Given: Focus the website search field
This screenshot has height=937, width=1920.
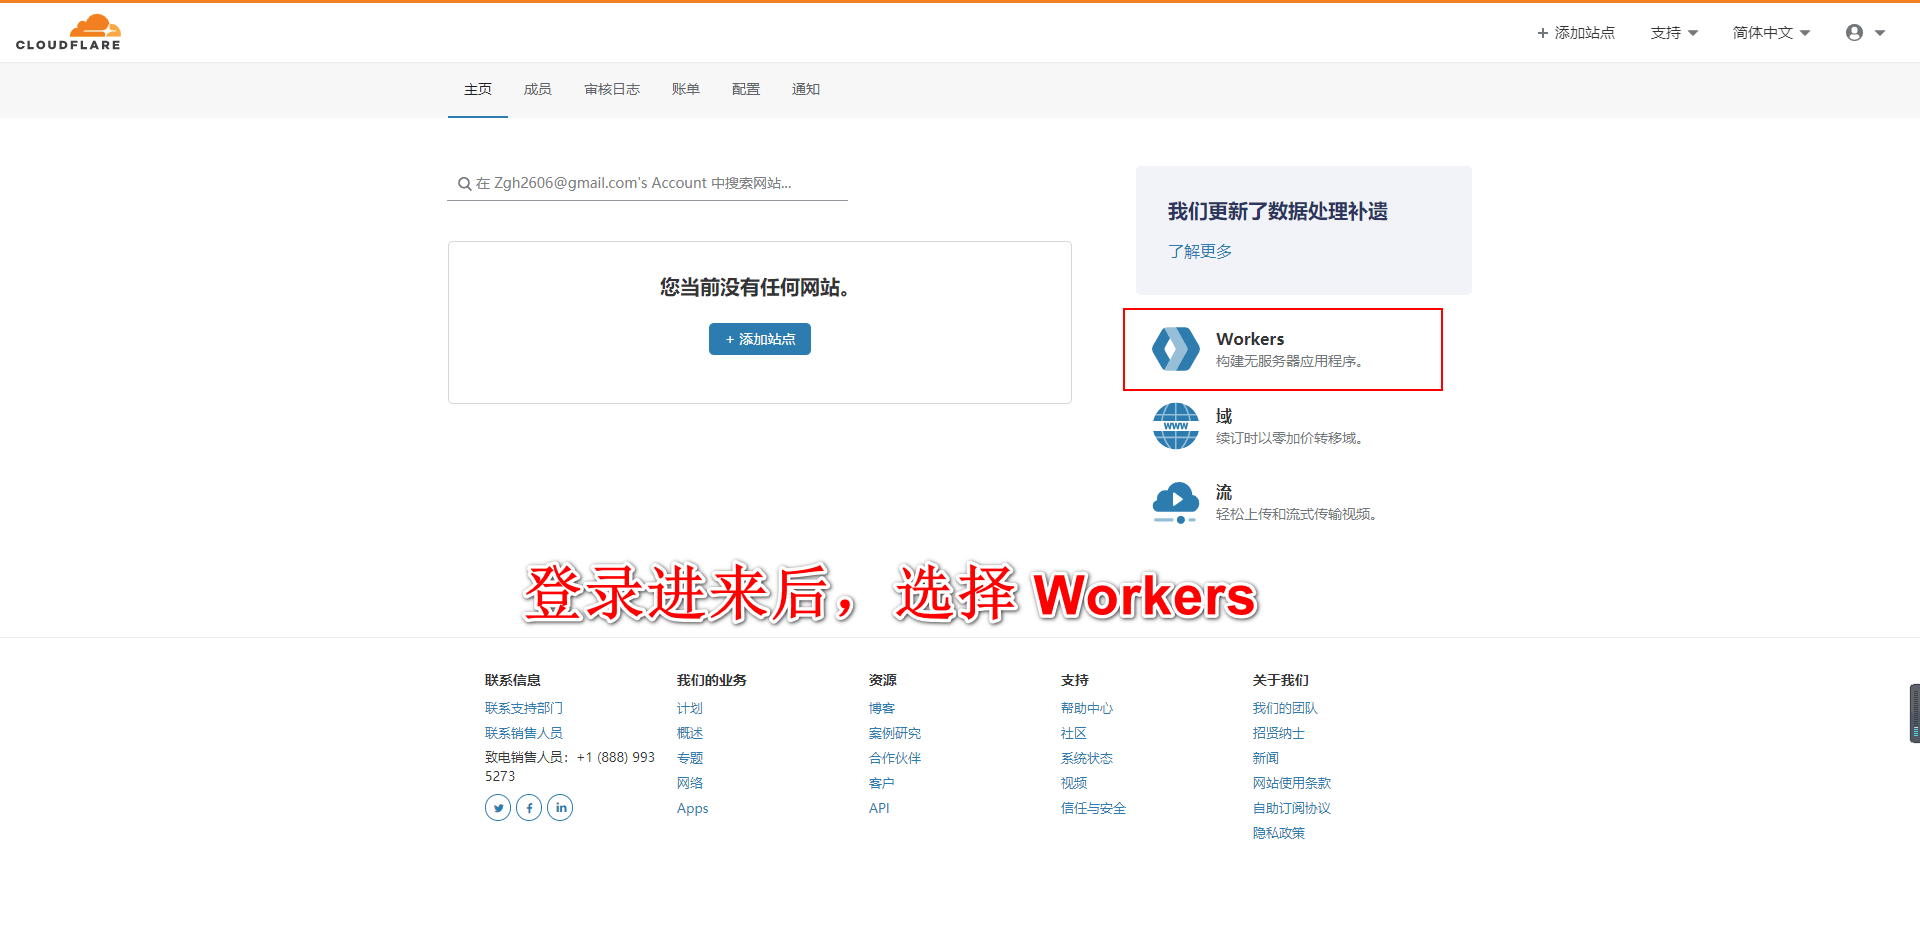Looking at the screenshot, I should tap(647, 183).
